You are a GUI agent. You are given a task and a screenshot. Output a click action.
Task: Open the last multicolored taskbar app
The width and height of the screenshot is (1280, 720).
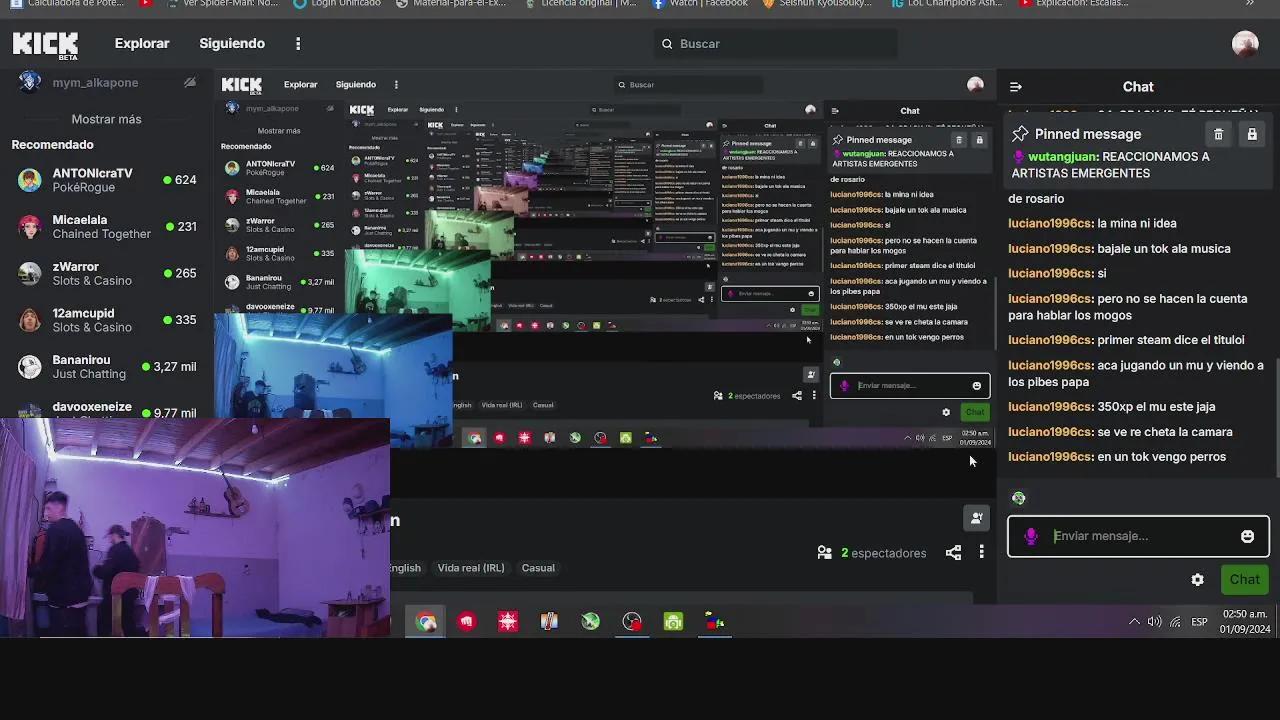[x=715, y=622]
